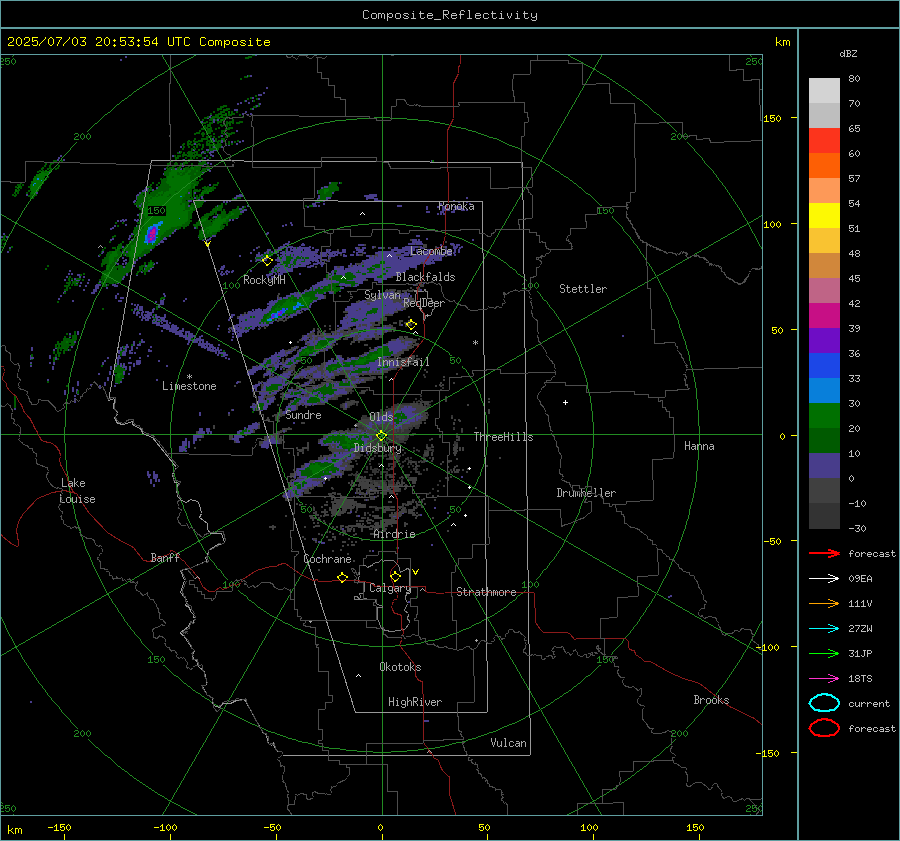Image resolution: width=900 pixels, height=841 pixels.
Task: Click the yellow swatch between 54 and 51 dBZ
Action: (824, 216)
